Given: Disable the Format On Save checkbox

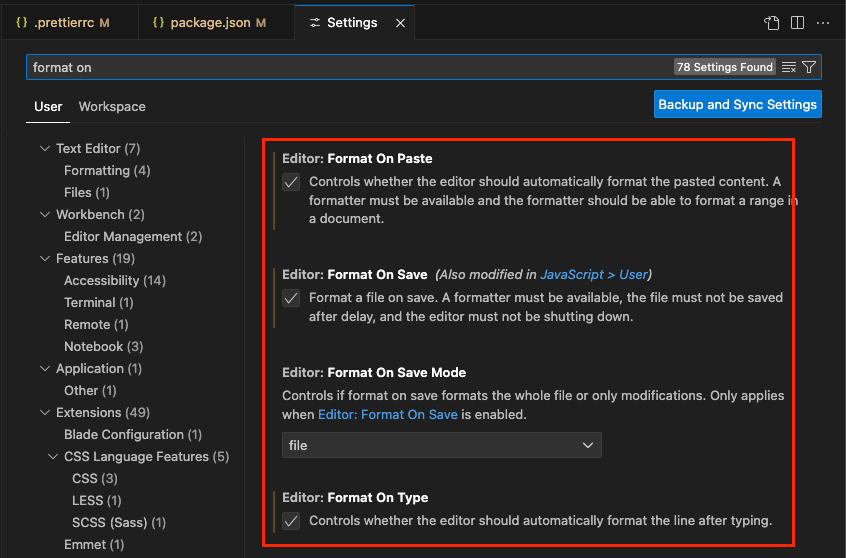Looking at the screenshot, I should point(291,298).
